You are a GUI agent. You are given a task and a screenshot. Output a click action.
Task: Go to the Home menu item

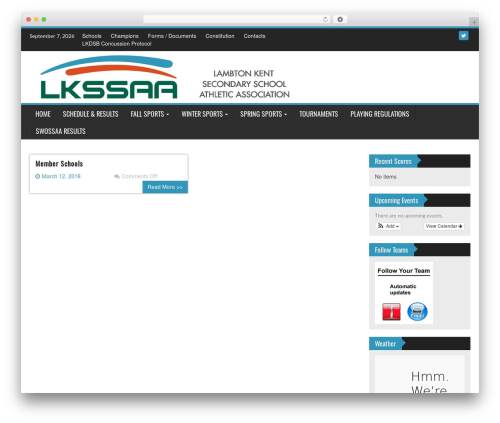(x=43, y=114)
